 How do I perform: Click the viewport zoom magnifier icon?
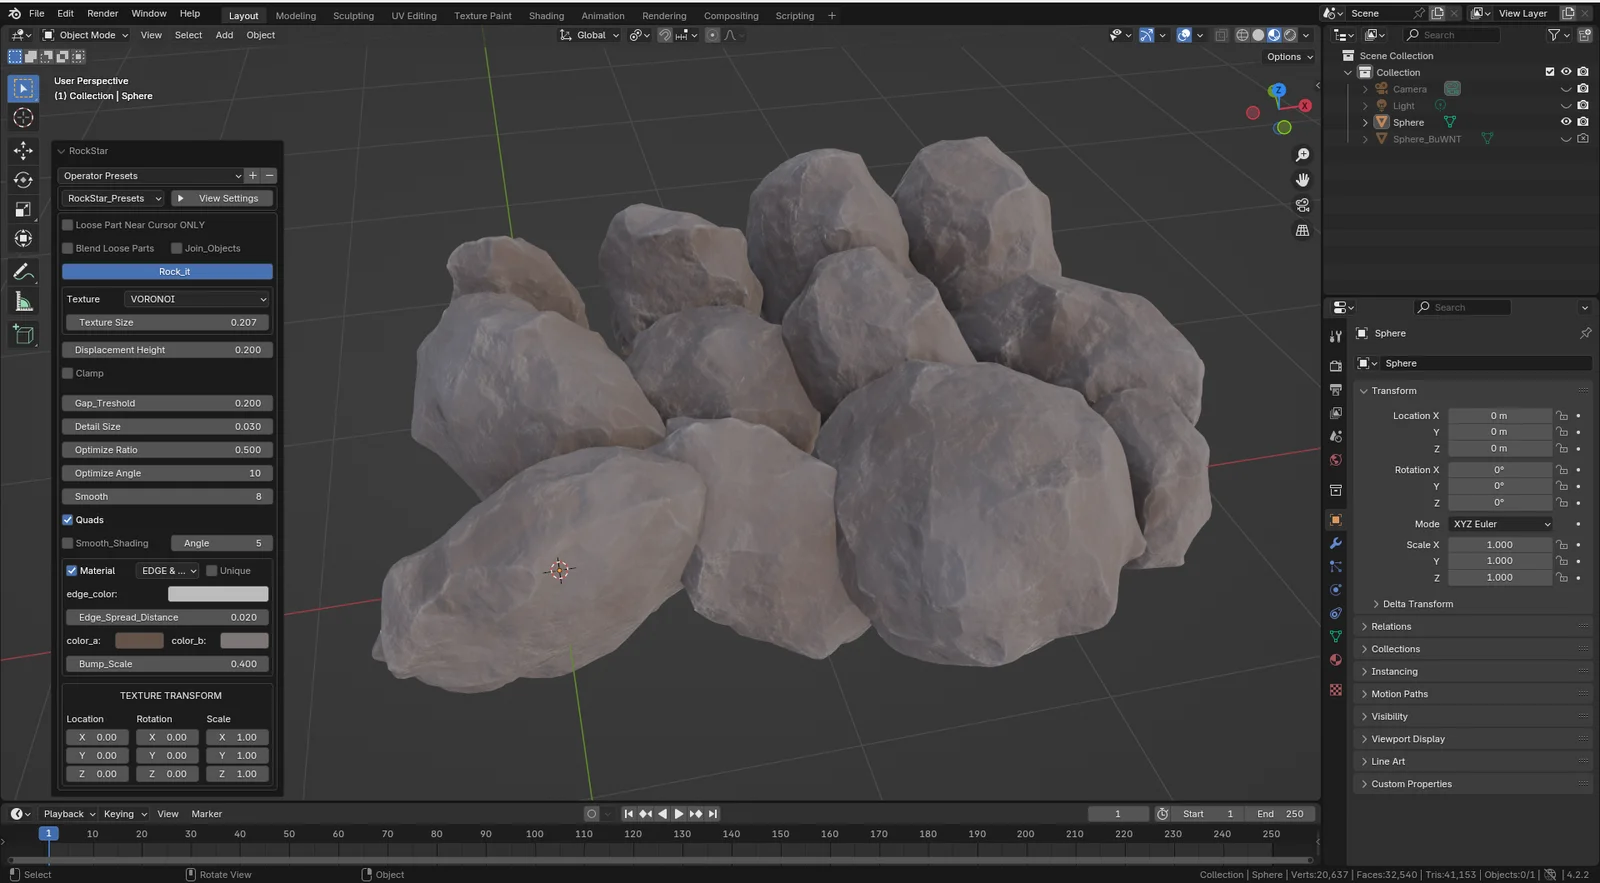click(1302, 155)
